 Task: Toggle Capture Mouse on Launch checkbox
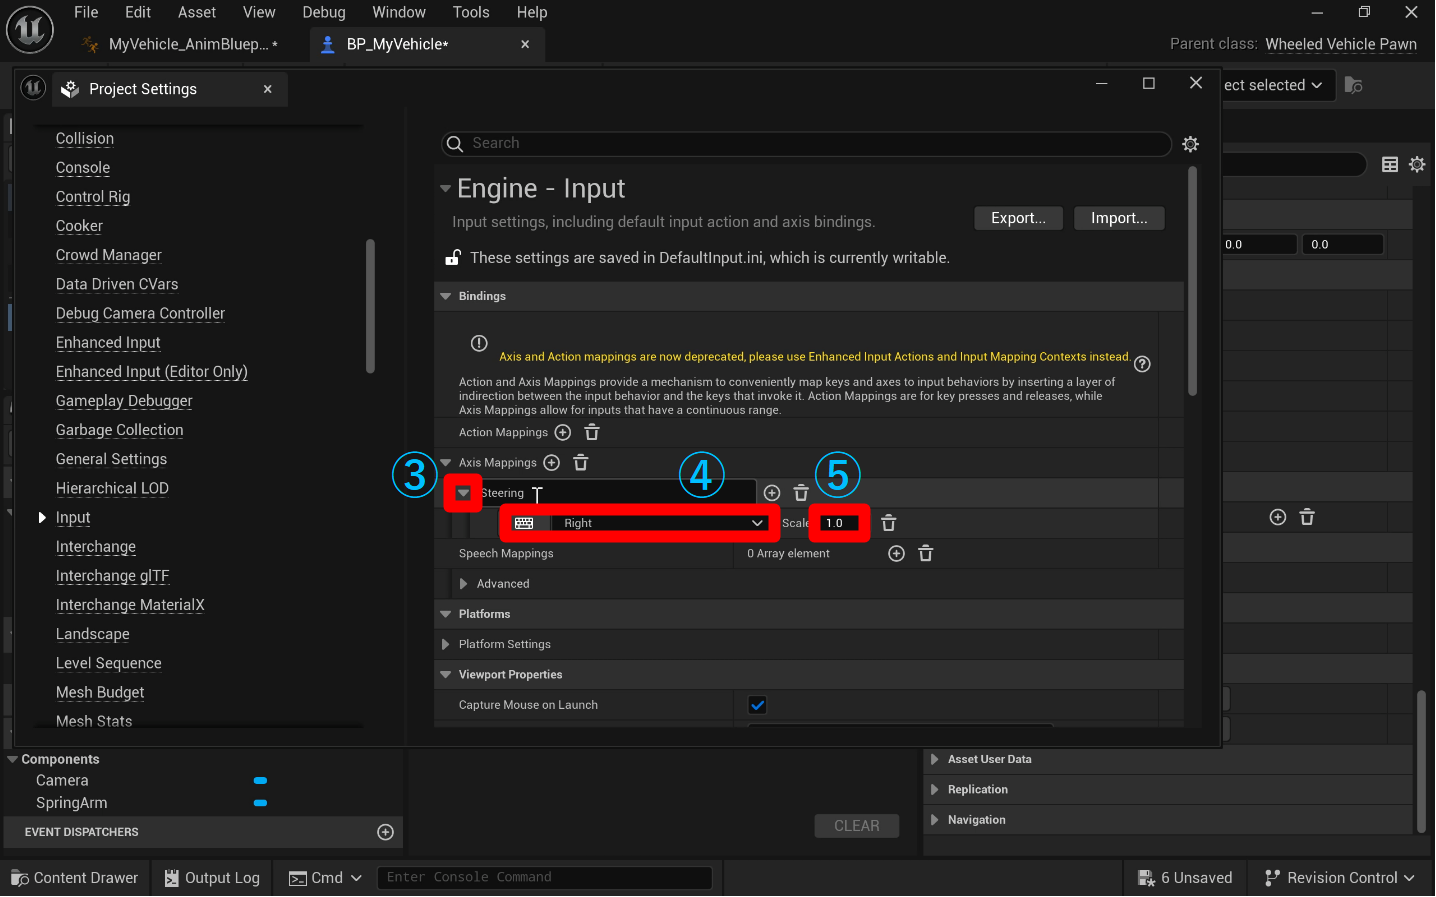[x=758, y=705]
